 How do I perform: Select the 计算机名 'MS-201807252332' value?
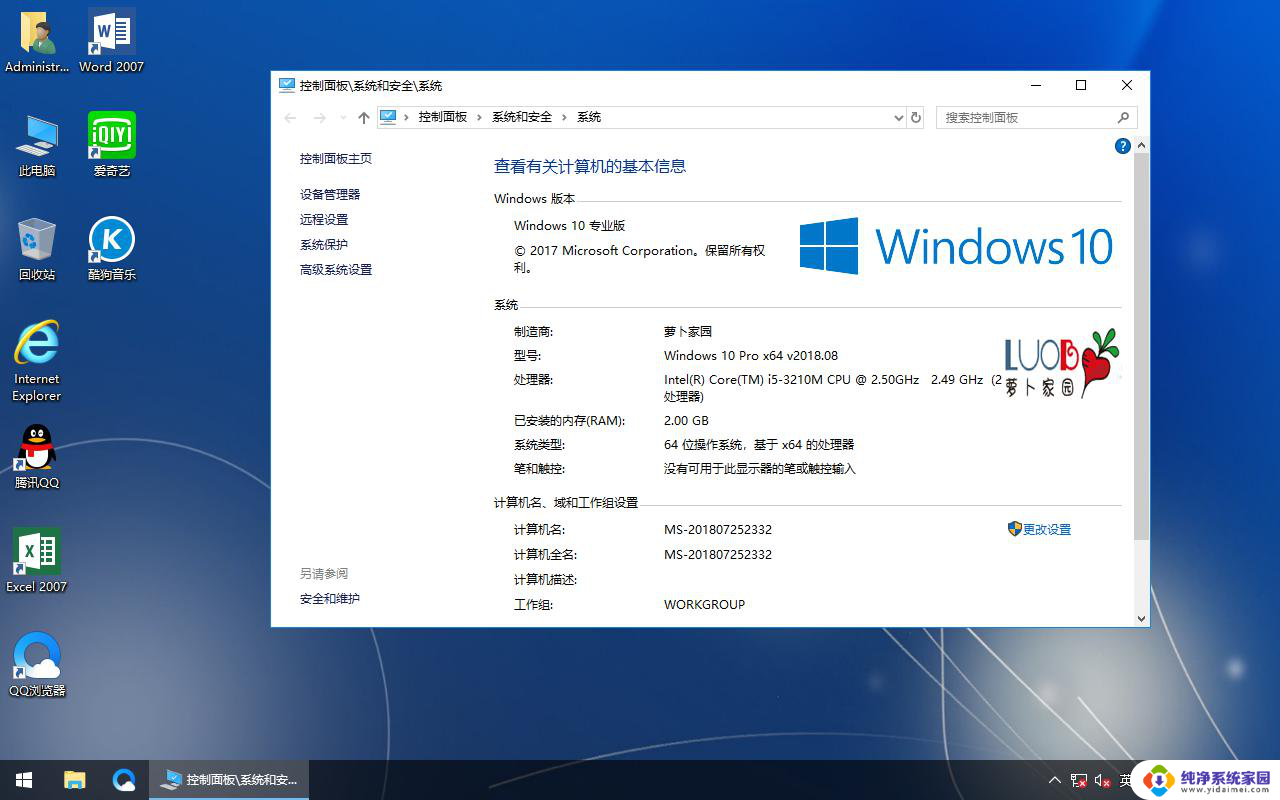pos(718,530)
